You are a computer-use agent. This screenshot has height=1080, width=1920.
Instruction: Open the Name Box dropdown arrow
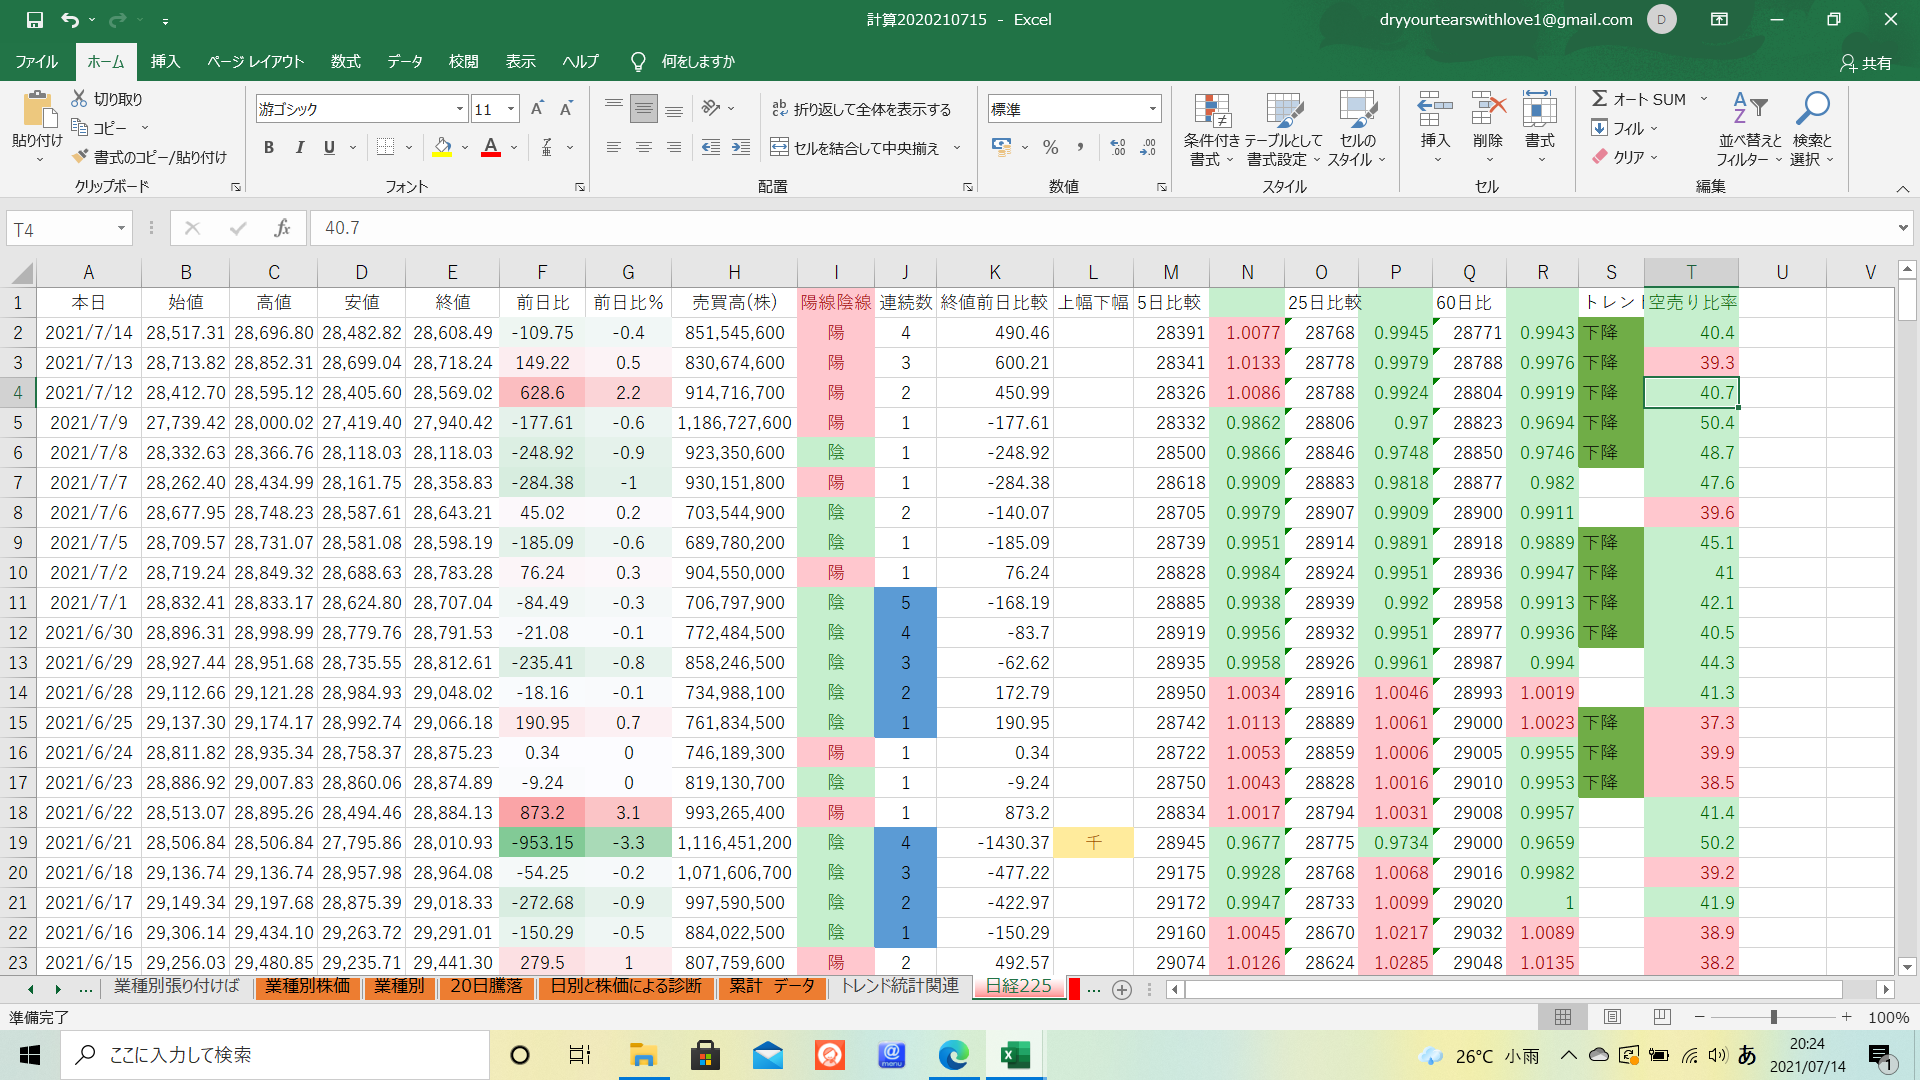tap(121, 229)
